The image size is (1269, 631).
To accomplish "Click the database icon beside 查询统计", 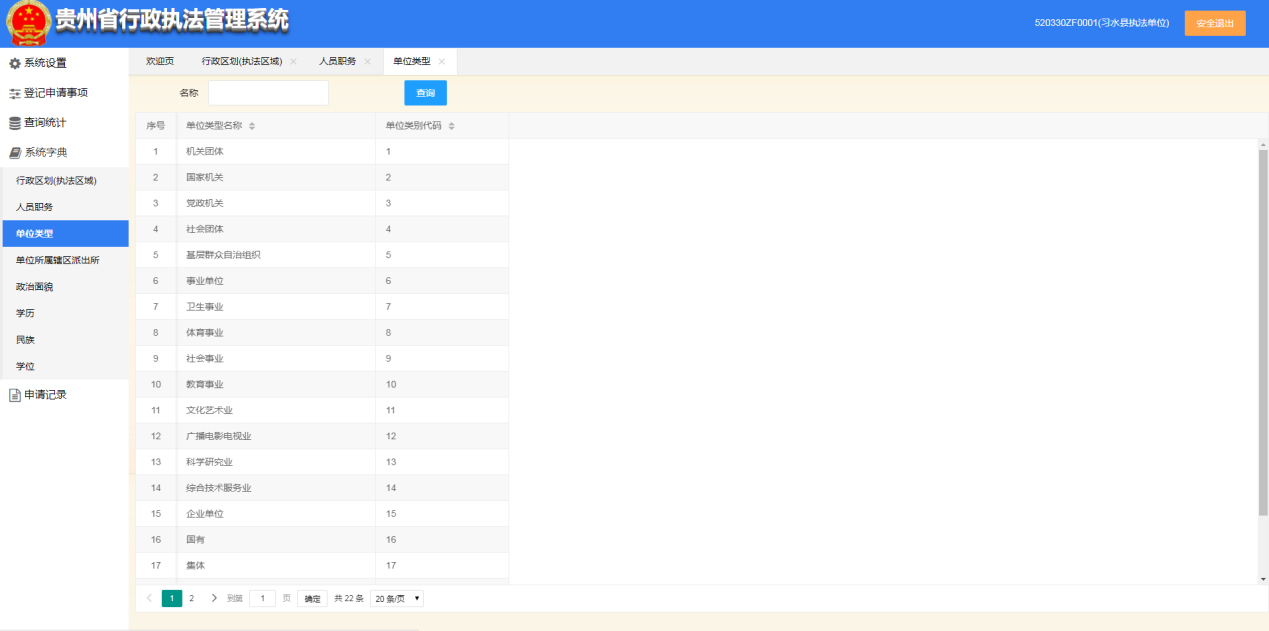I will 15,123.
